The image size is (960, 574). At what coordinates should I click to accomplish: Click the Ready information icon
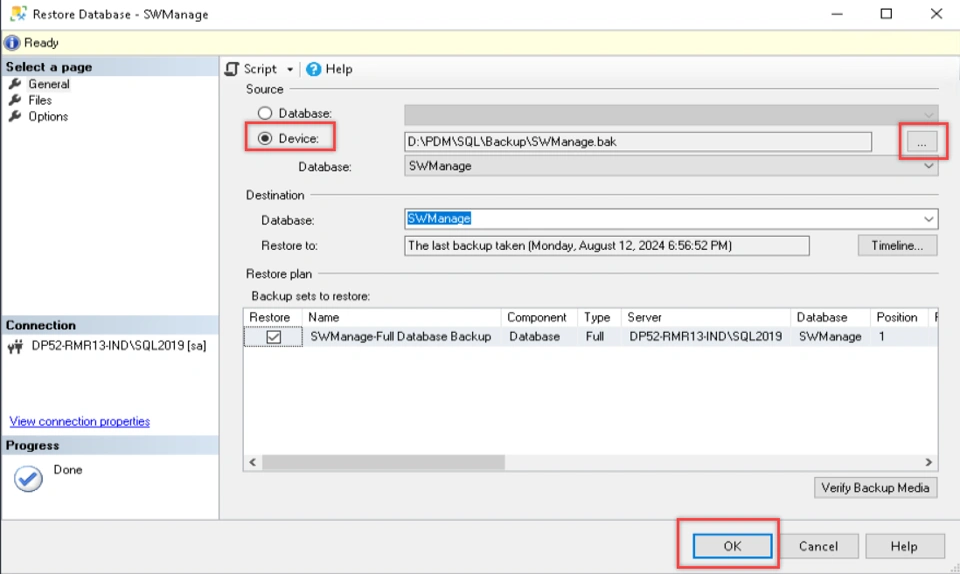(12, 43)
